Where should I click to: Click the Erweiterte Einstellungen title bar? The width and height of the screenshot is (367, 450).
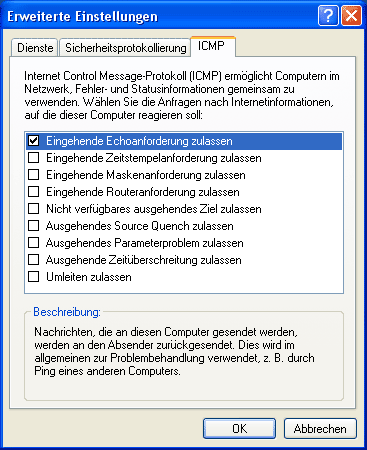point(160,16)
